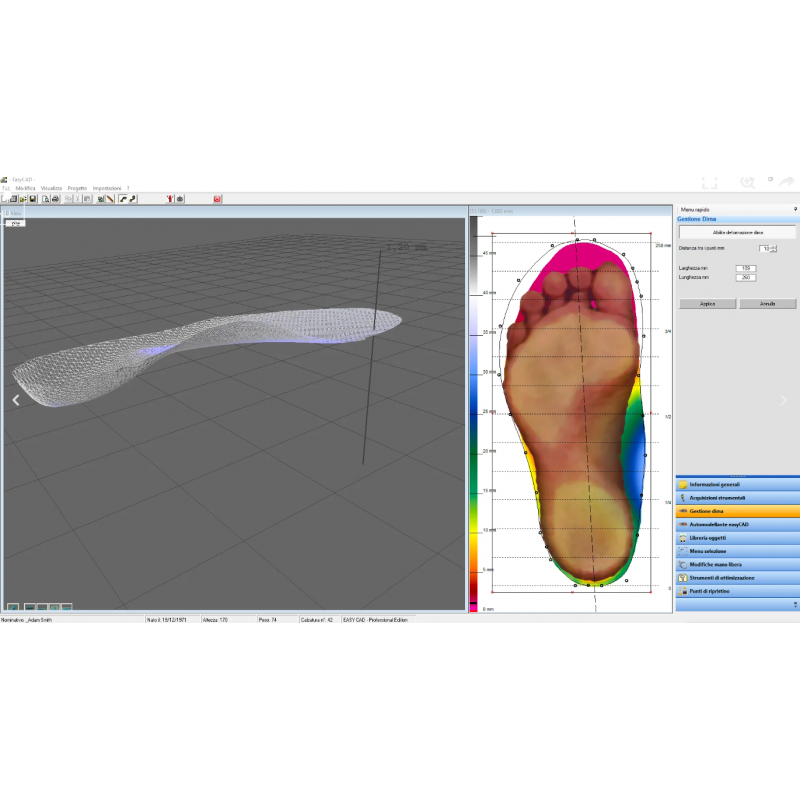800x800 pixels.
Task: Click the EASY CAD Professional Edition status text
Action: [x=376, y=620]
